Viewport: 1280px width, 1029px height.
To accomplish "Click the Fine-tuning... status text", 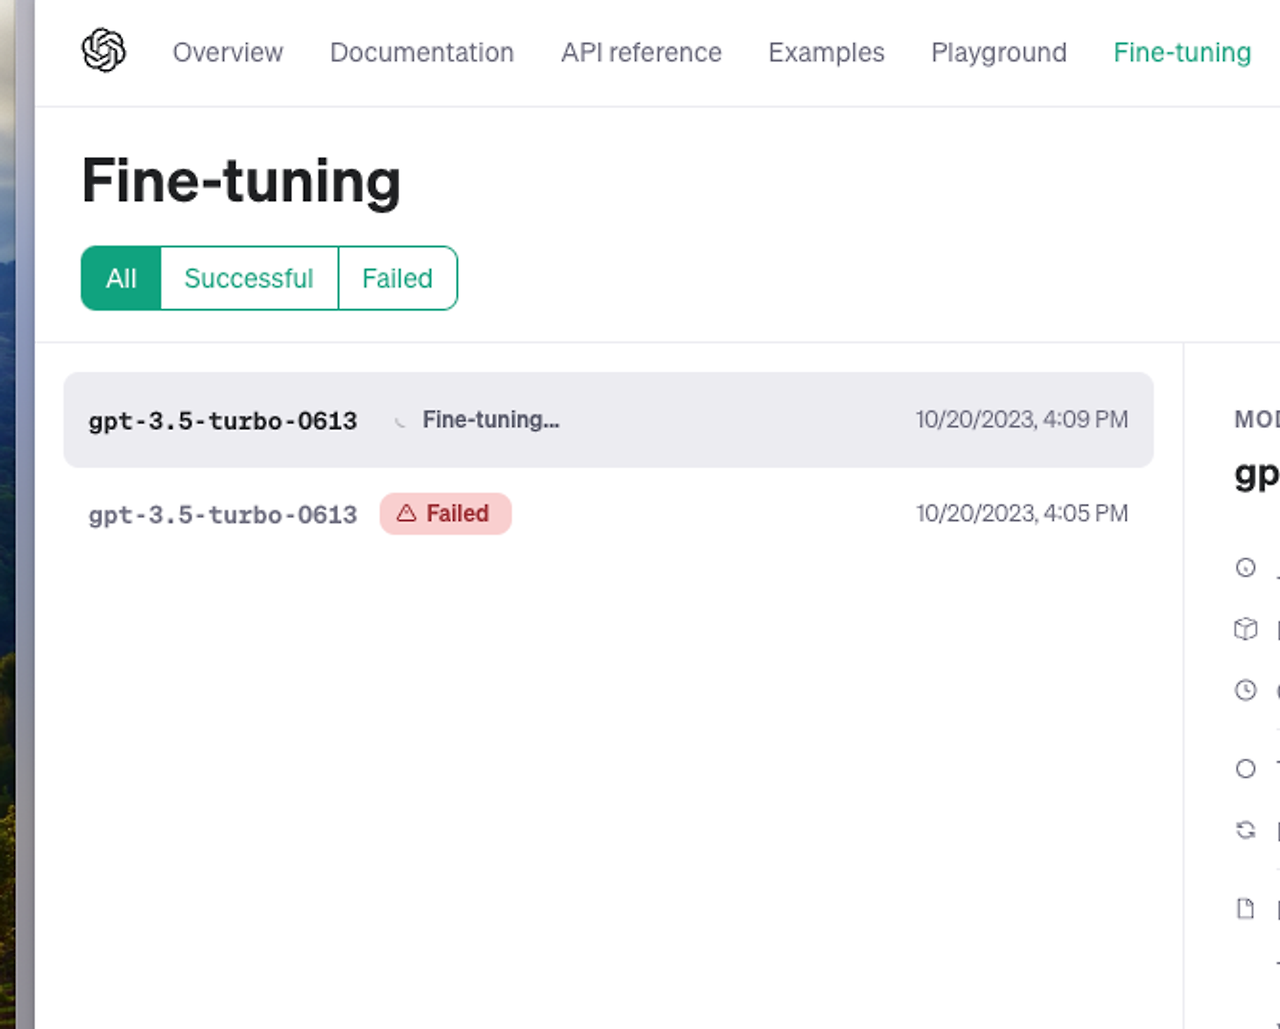I will click(490, 420).
